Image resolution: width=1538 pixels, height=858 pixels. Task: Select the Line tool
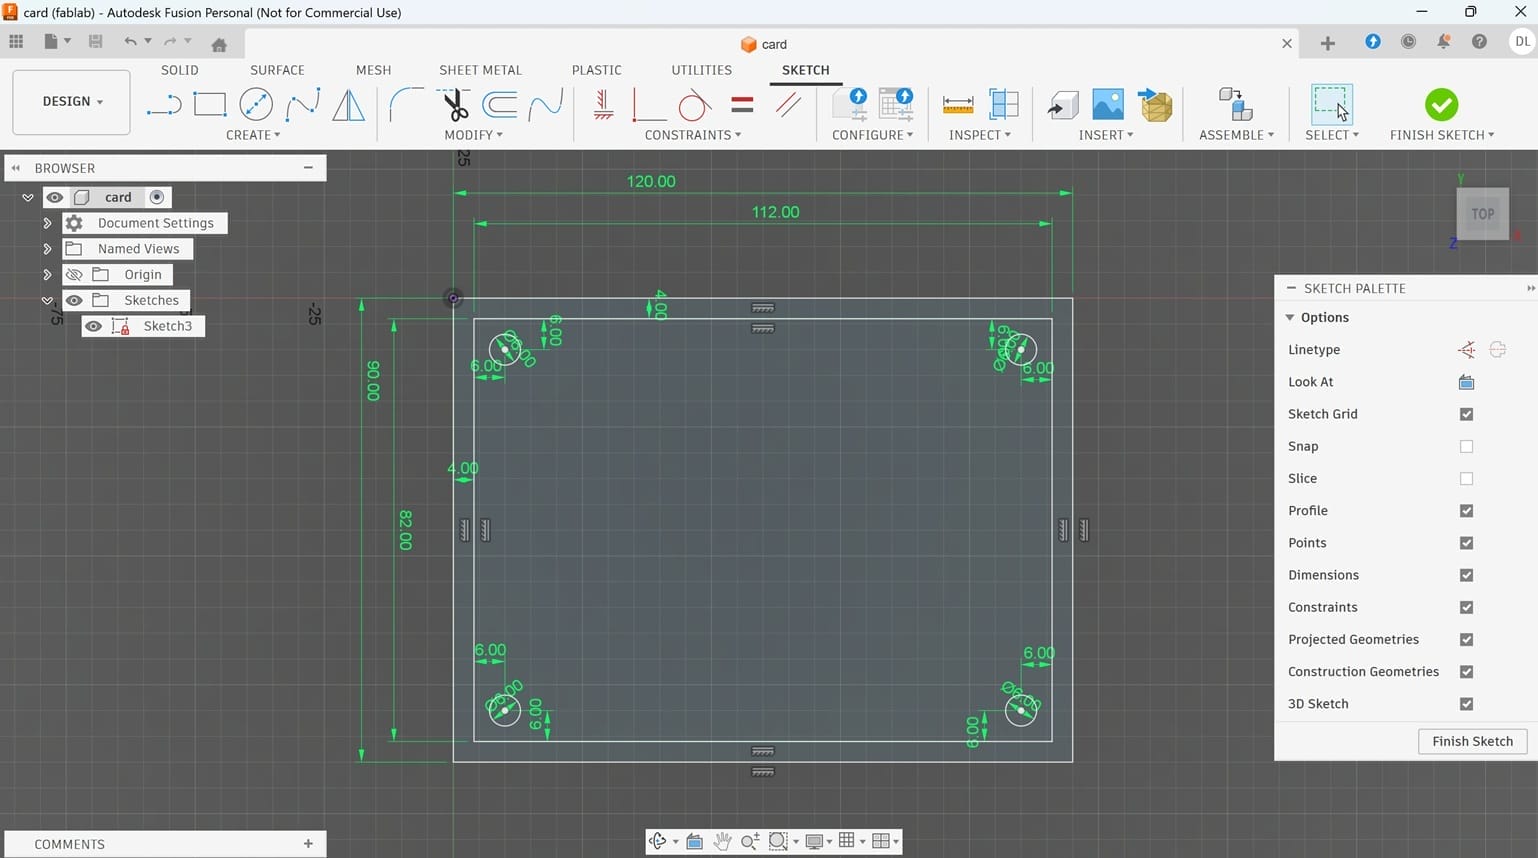click(x=163, y=103)
